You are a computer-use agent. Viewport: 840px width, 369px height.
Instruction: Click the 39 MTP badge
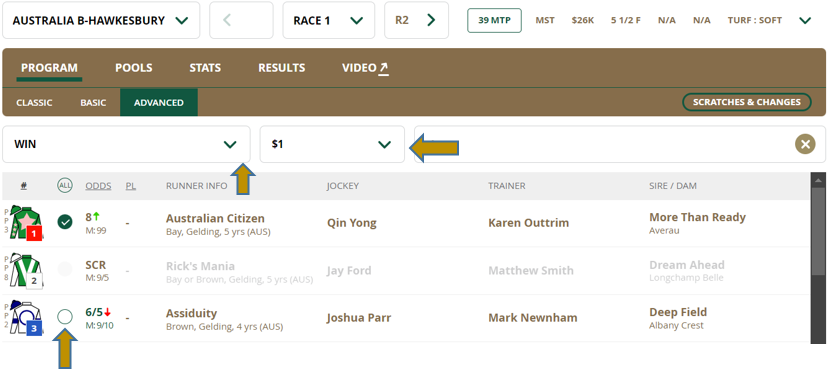point(494,20)
